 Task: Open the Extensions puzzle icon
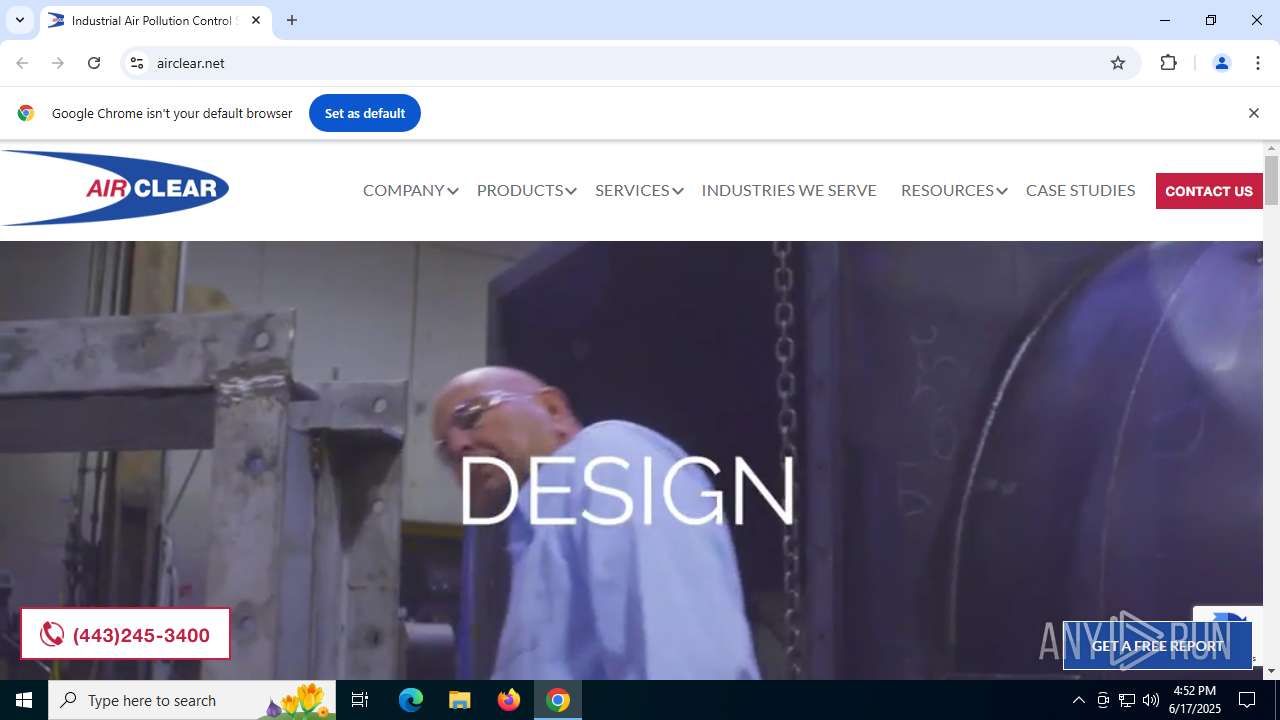1169,63
